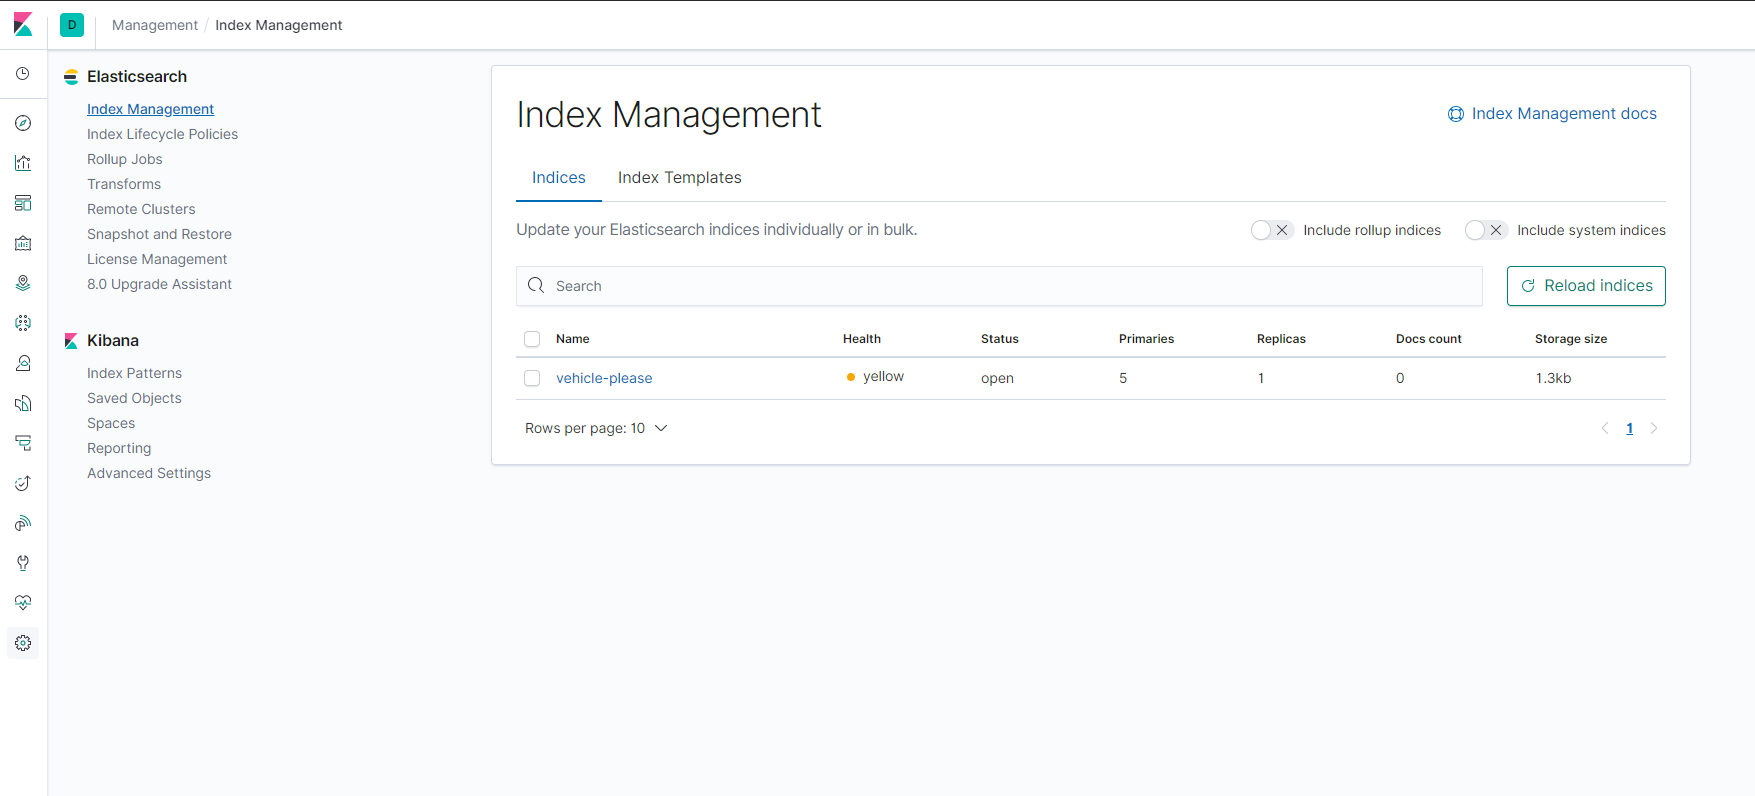Tick the select-all indices checkbox
The image size is (1755, 796).
532,339
